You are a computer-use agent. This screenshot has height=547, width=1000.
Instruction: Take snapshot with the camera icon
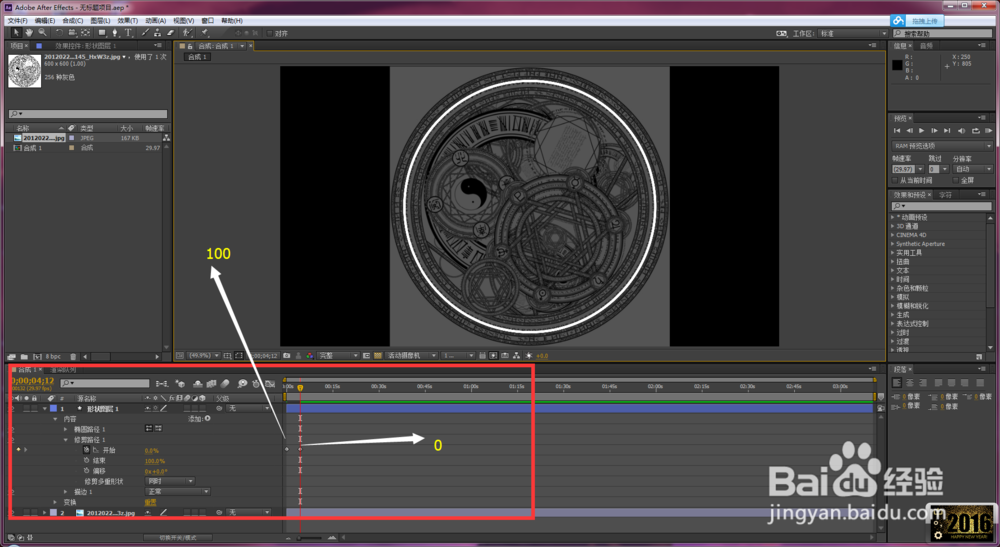point(286,356)
